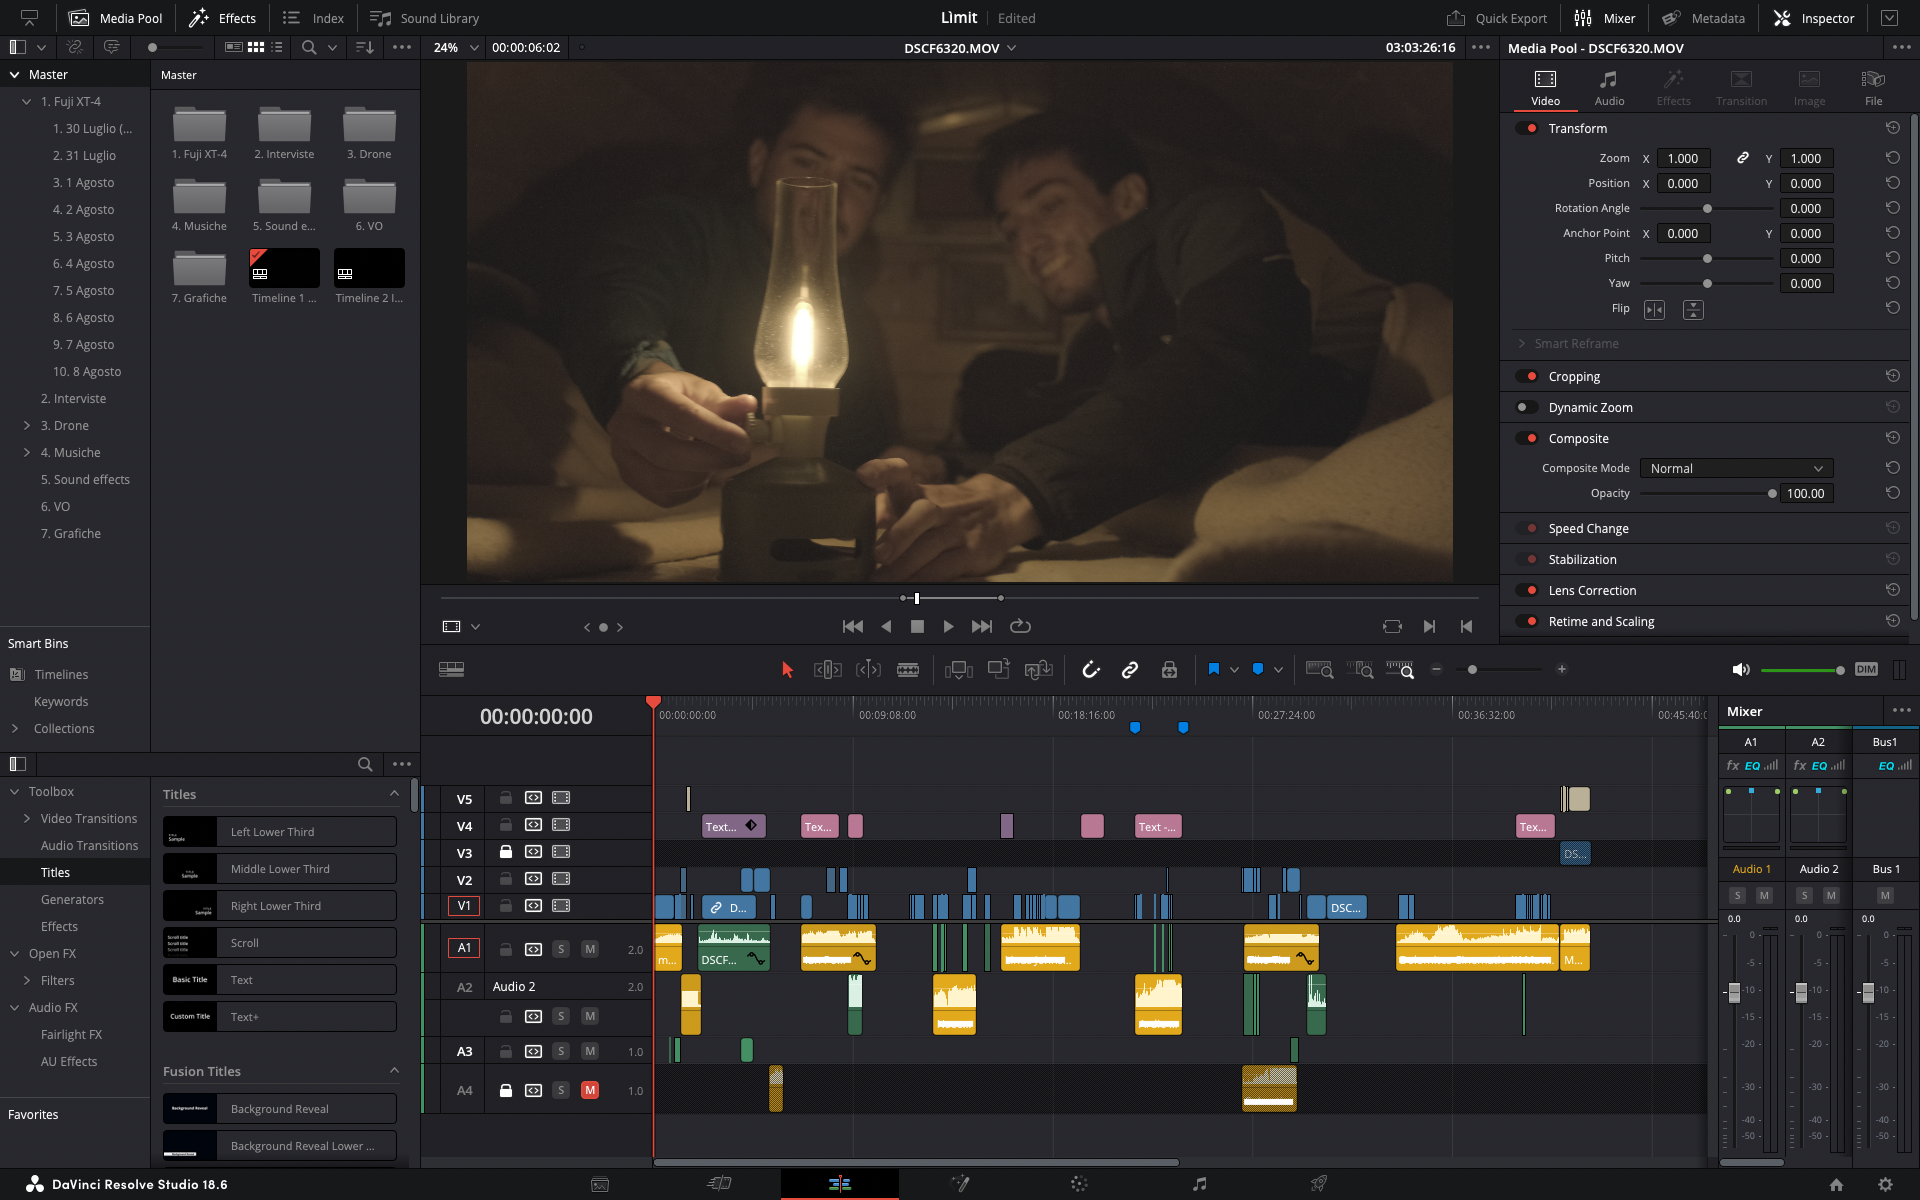Expand the Collections smart bin
The width and height of the screenshot is (1920, 1200).
coord(15,729)
